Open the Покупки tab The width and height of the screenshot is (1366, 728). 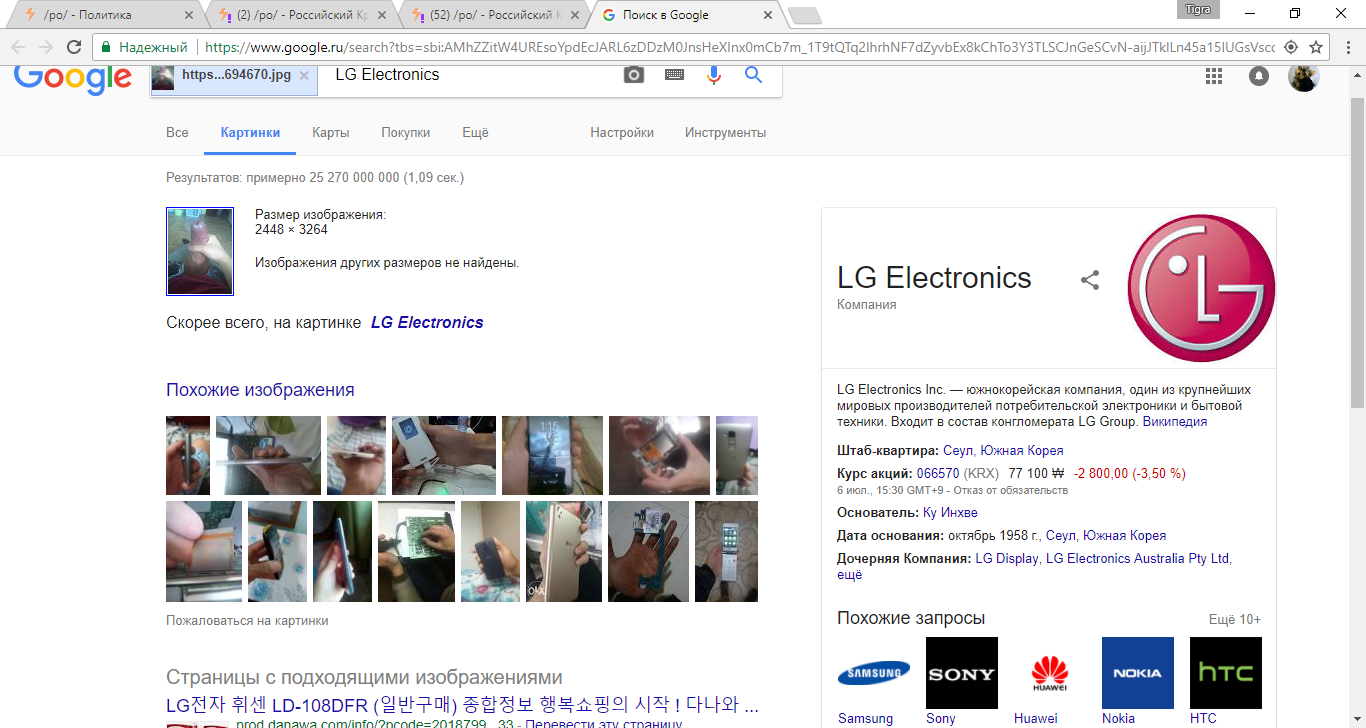[405, 133]
